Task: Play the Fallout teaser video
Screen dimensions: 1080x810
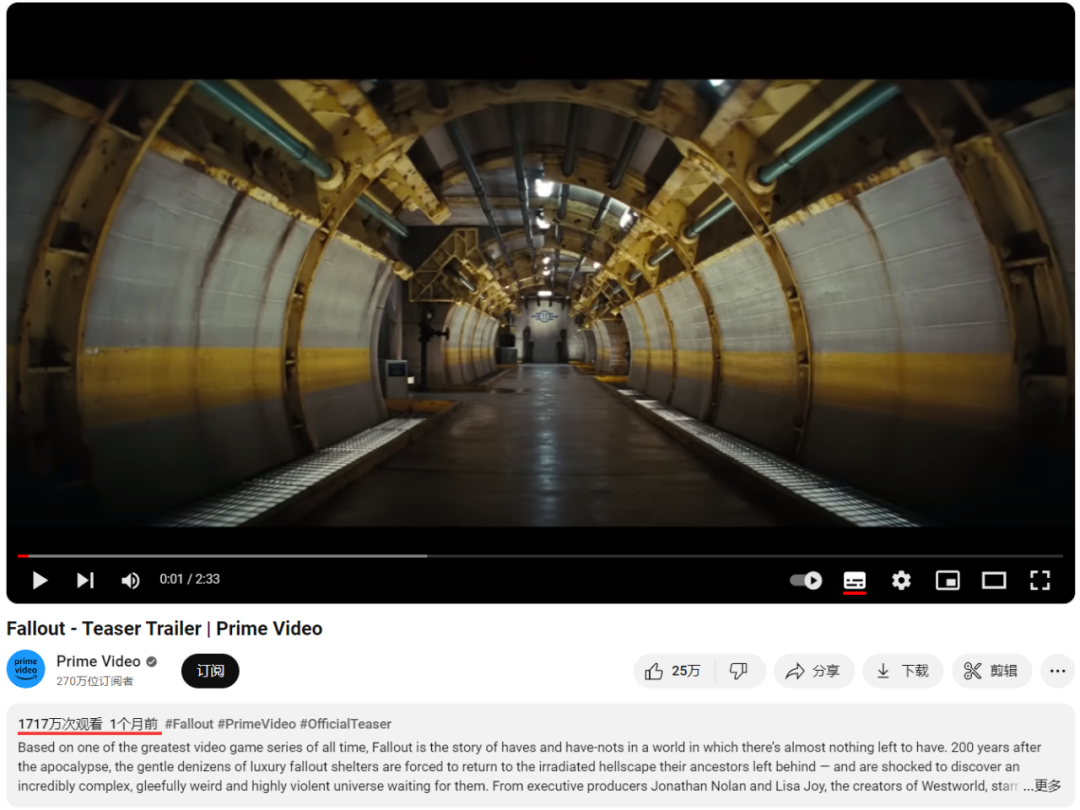Action: [x=40, y=580]
